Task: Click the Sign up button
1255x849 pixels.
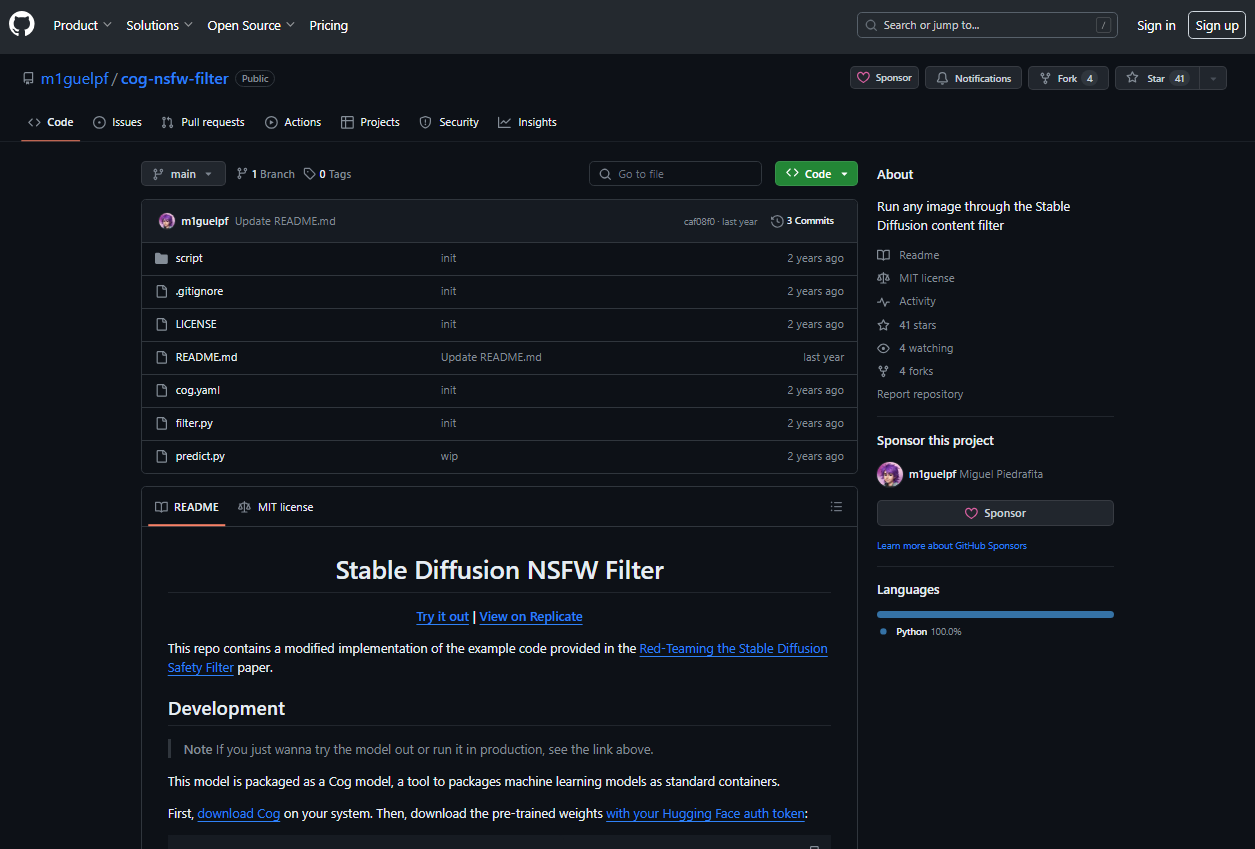Action: [x=1217, y=25]
